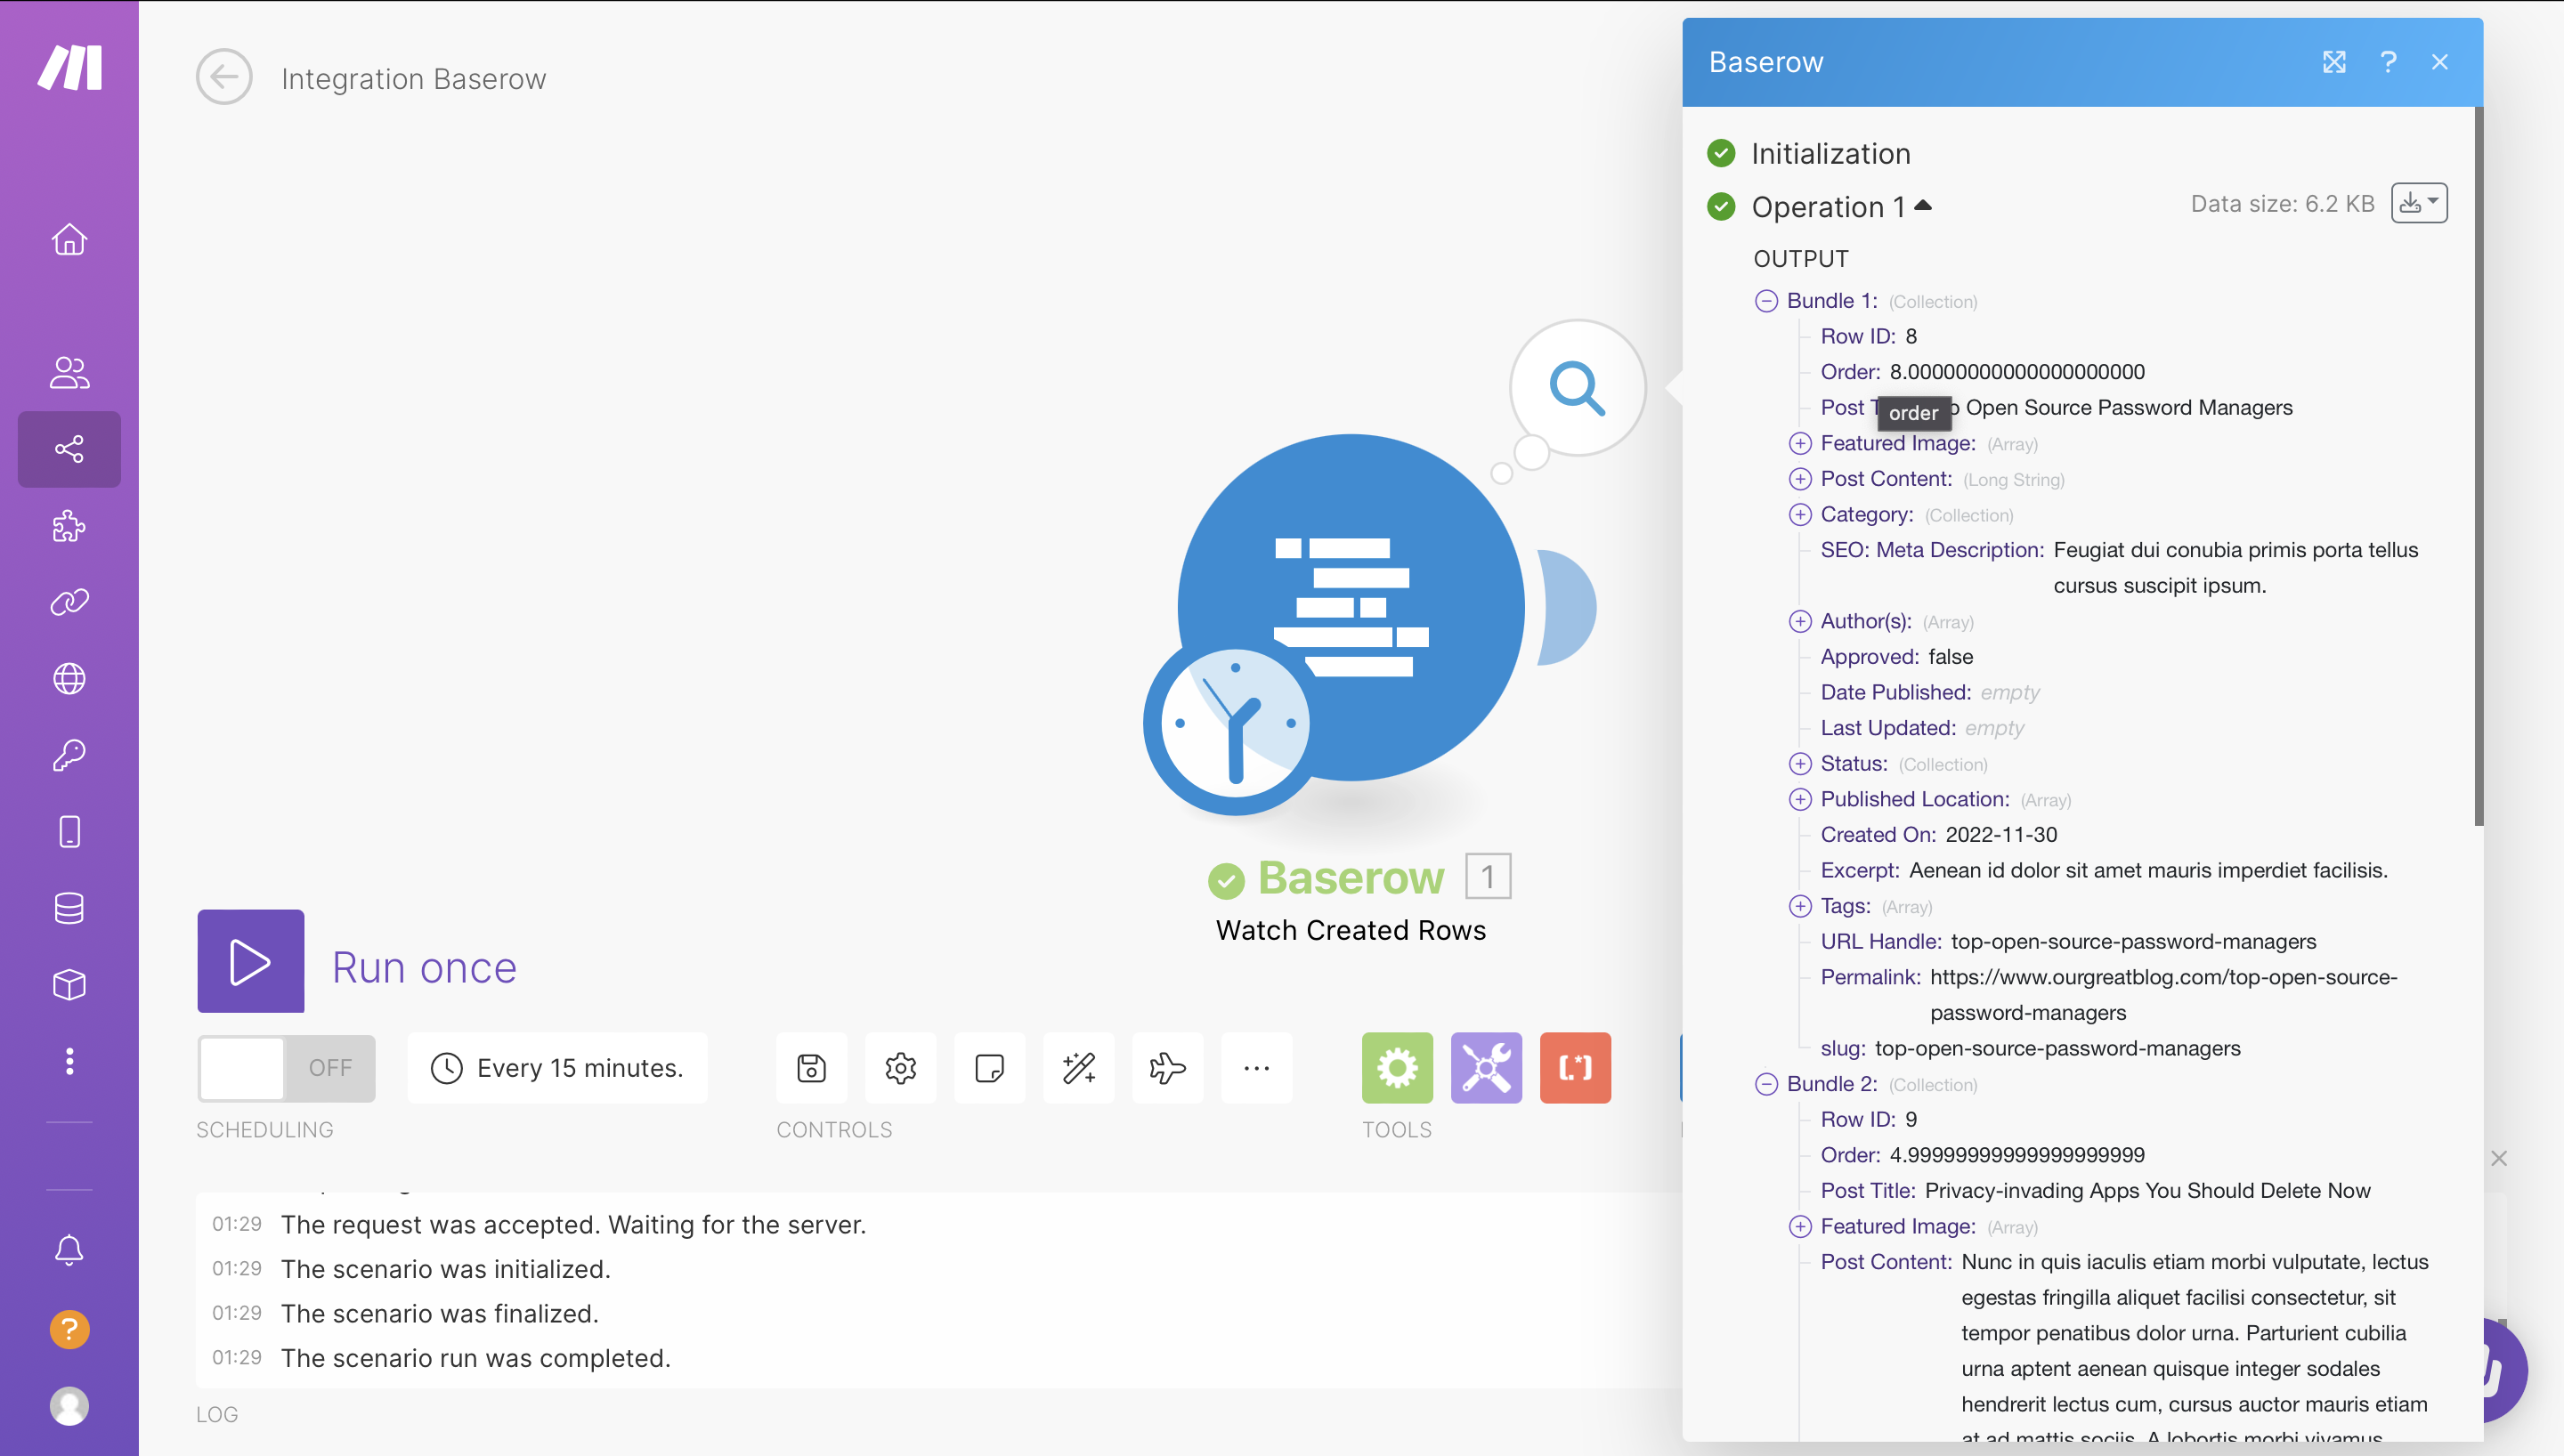Click the explain flow airplane icon
Image resolution: width=2564 pixels, height=1456 pixels.
pos(1167,1068)
